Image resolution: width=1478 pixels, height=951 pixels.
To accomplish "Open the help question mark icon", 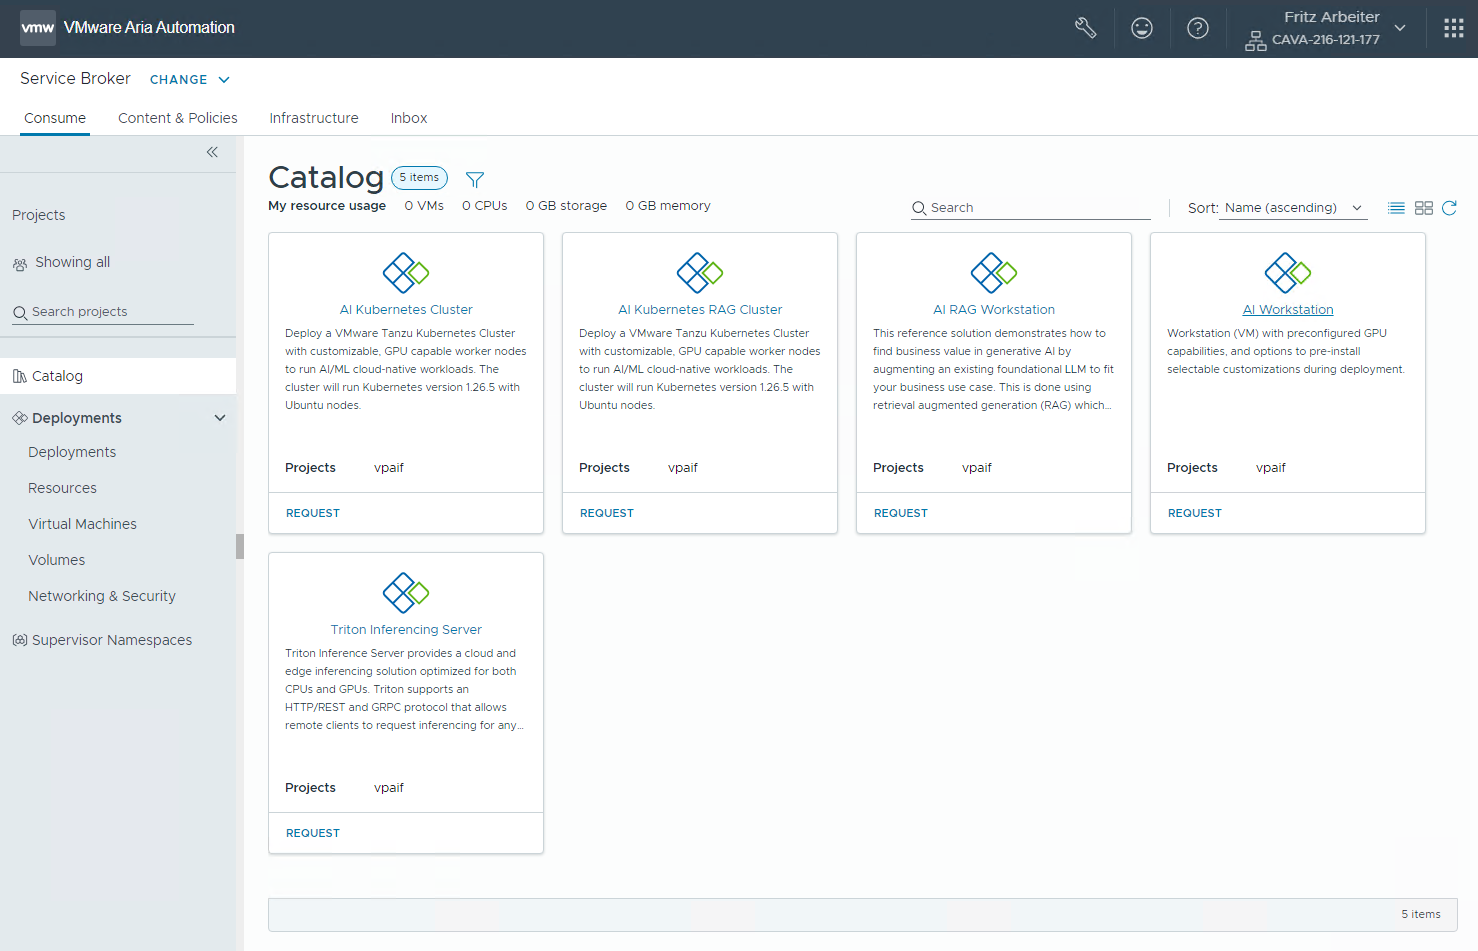I will pyautogui.click(x=1197, y=28).
